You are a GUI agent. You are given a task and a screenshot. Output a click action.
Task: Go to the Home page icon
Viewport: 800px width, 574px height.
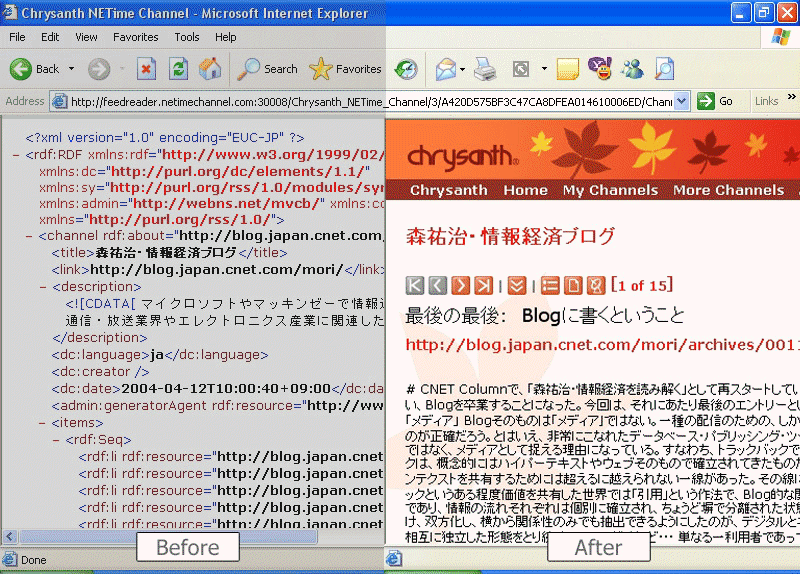click(x=210, y=69)
